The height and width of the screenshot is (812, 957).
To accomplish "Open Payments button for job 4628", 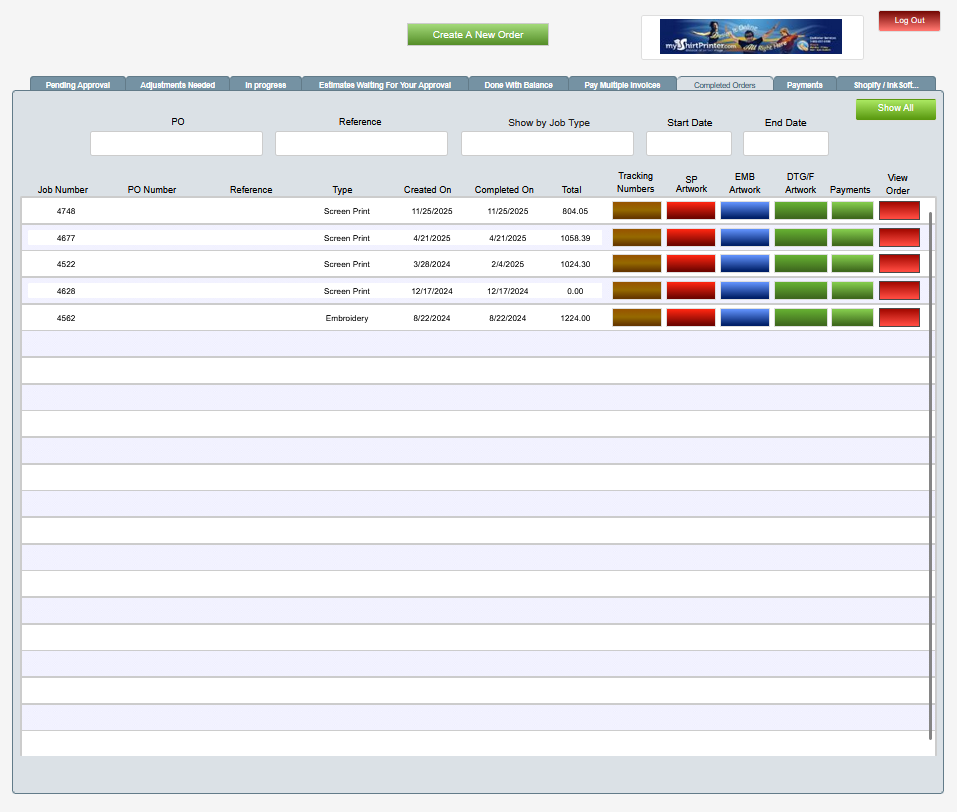I will pyautogui.click(x=852, y=291).
